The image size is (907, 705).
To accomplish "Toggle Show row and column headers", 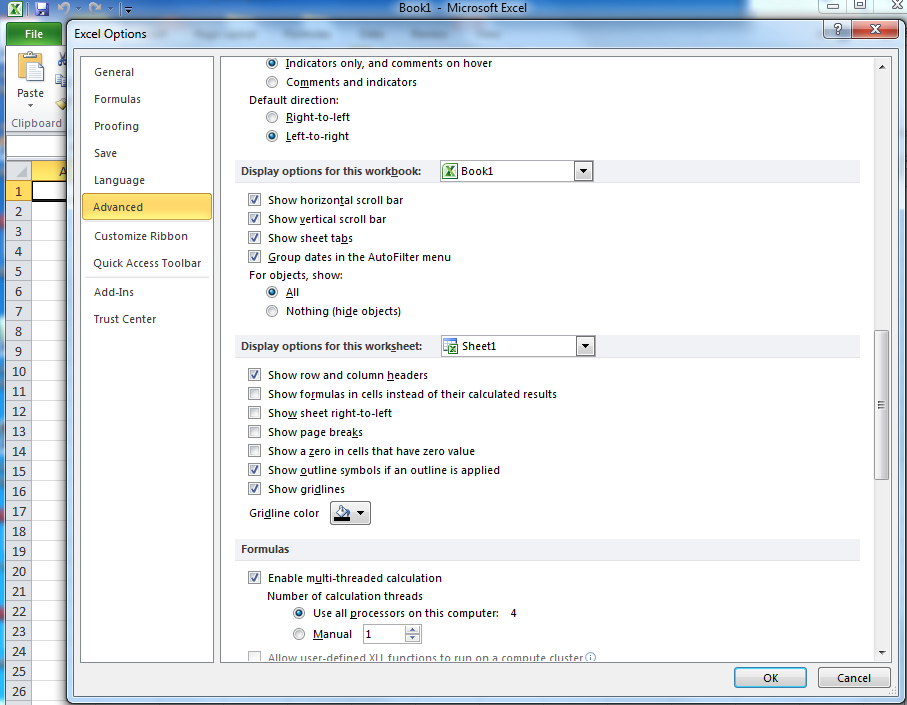I will pyautogui.click(x=255, y=375).
